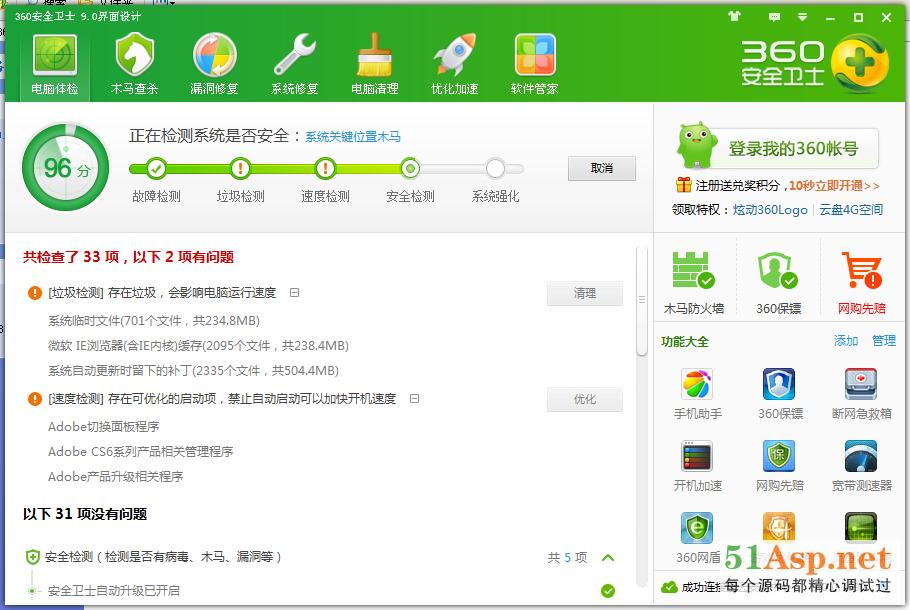Click the skin-change shirt icon in title bar
Viewport: 910px width, 610px height.
[735, 17]
